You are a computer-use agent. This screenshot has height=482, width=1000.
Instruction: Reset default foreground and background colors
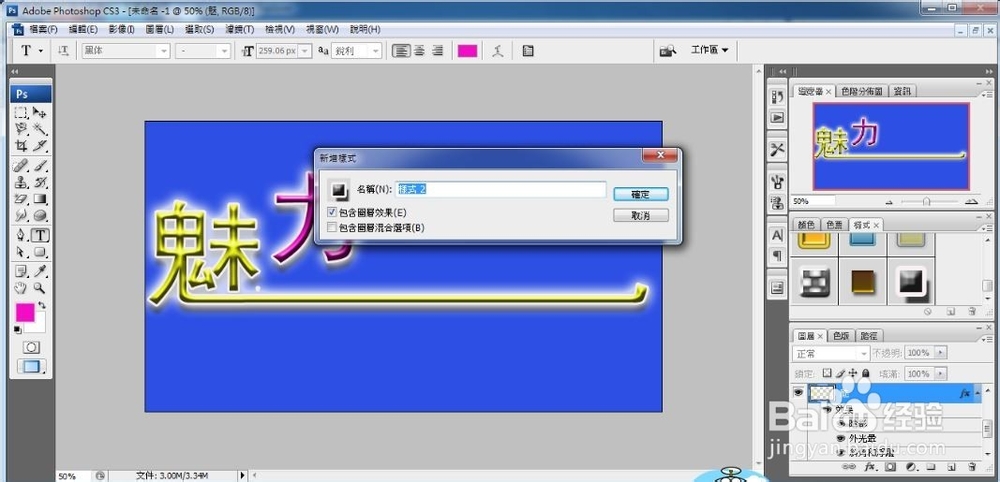(18, 330)
